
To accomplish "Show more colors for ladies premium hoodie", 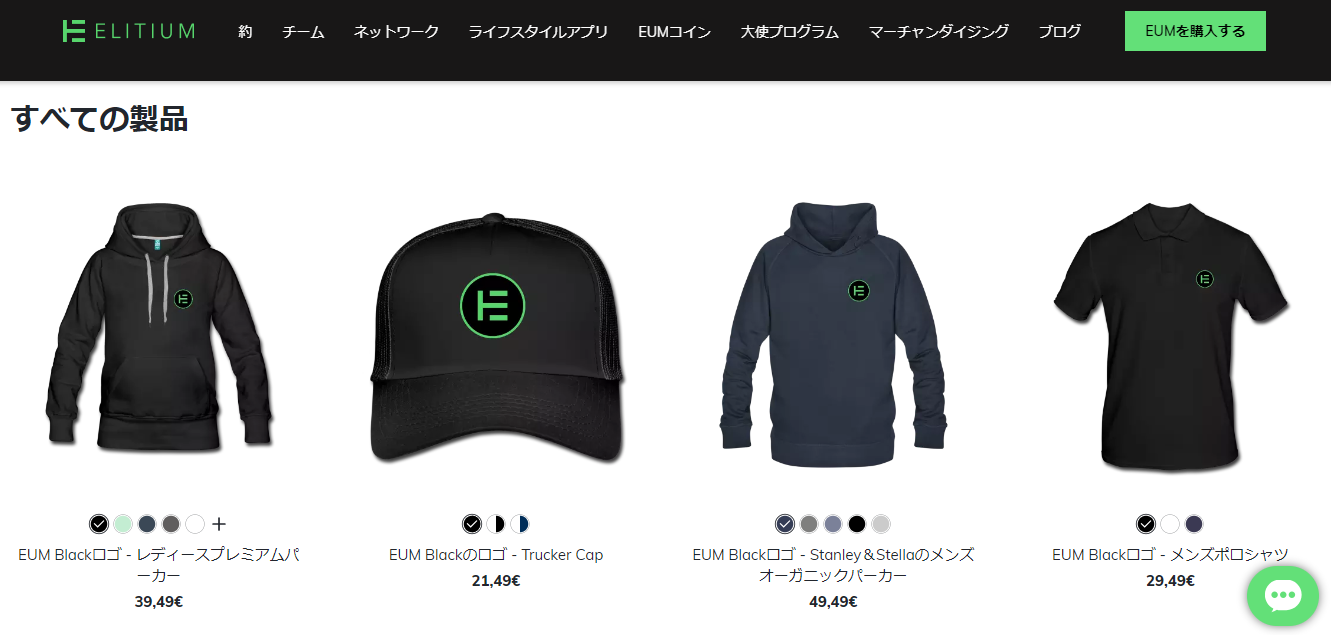I will click(x=220, y=524).
